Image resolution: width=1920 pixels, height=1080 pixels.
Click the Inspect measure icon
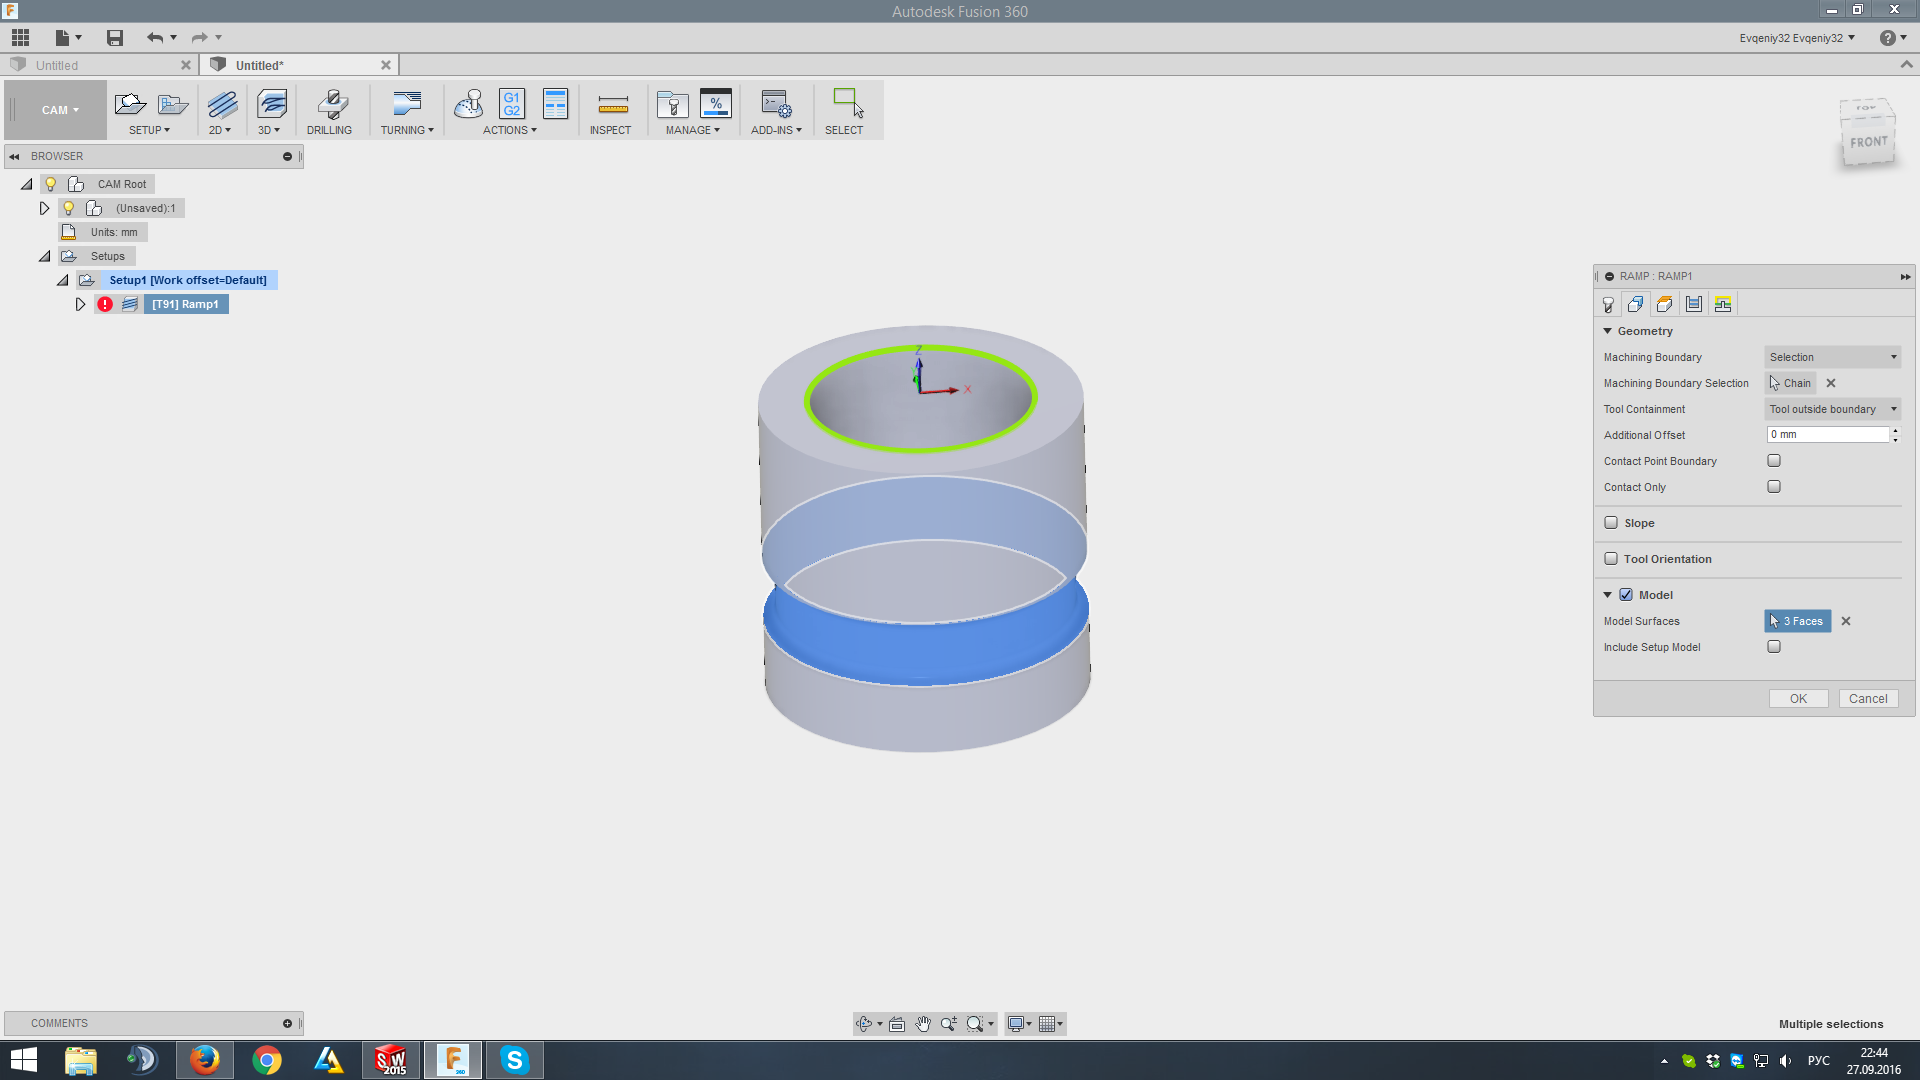click(x=612, y=105)
